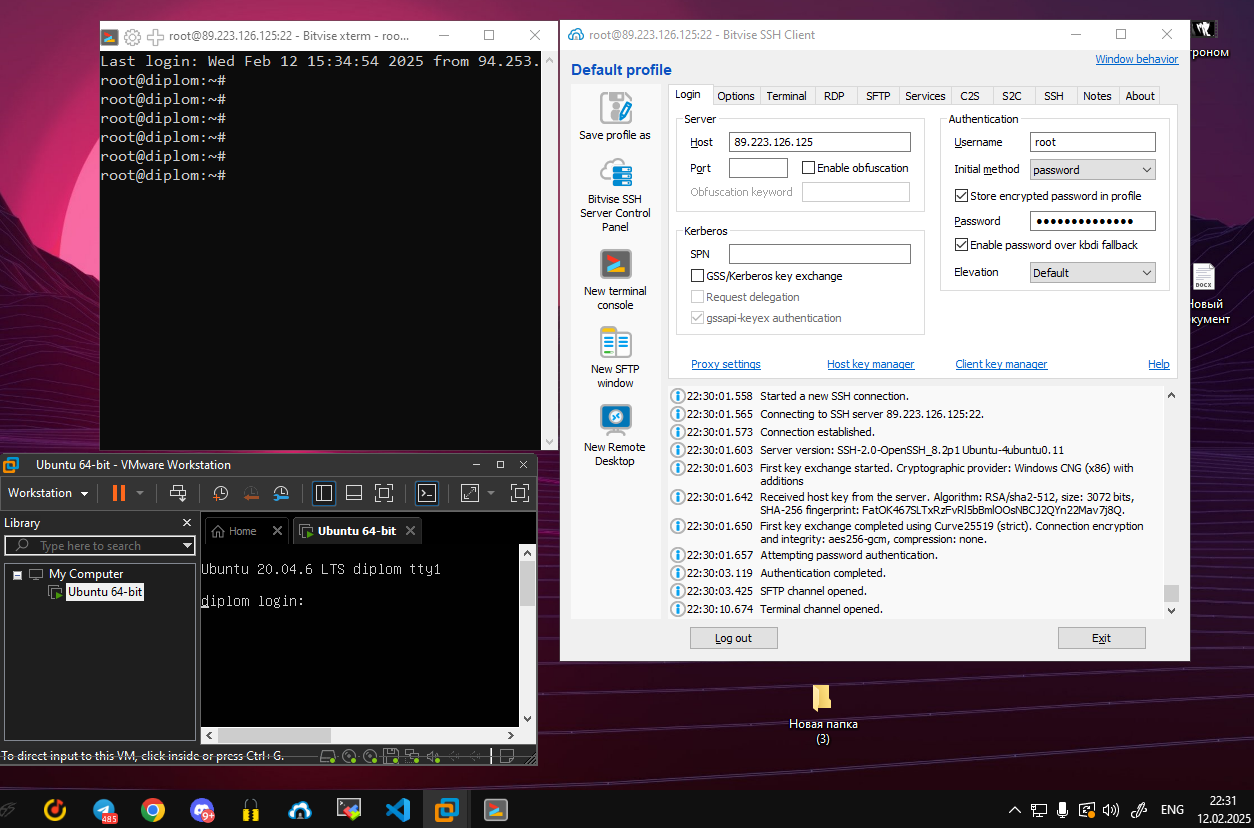The image size is (1254, 828).
Task: Enter VMware full screen mode icon
Action: (x=383, y=493)
